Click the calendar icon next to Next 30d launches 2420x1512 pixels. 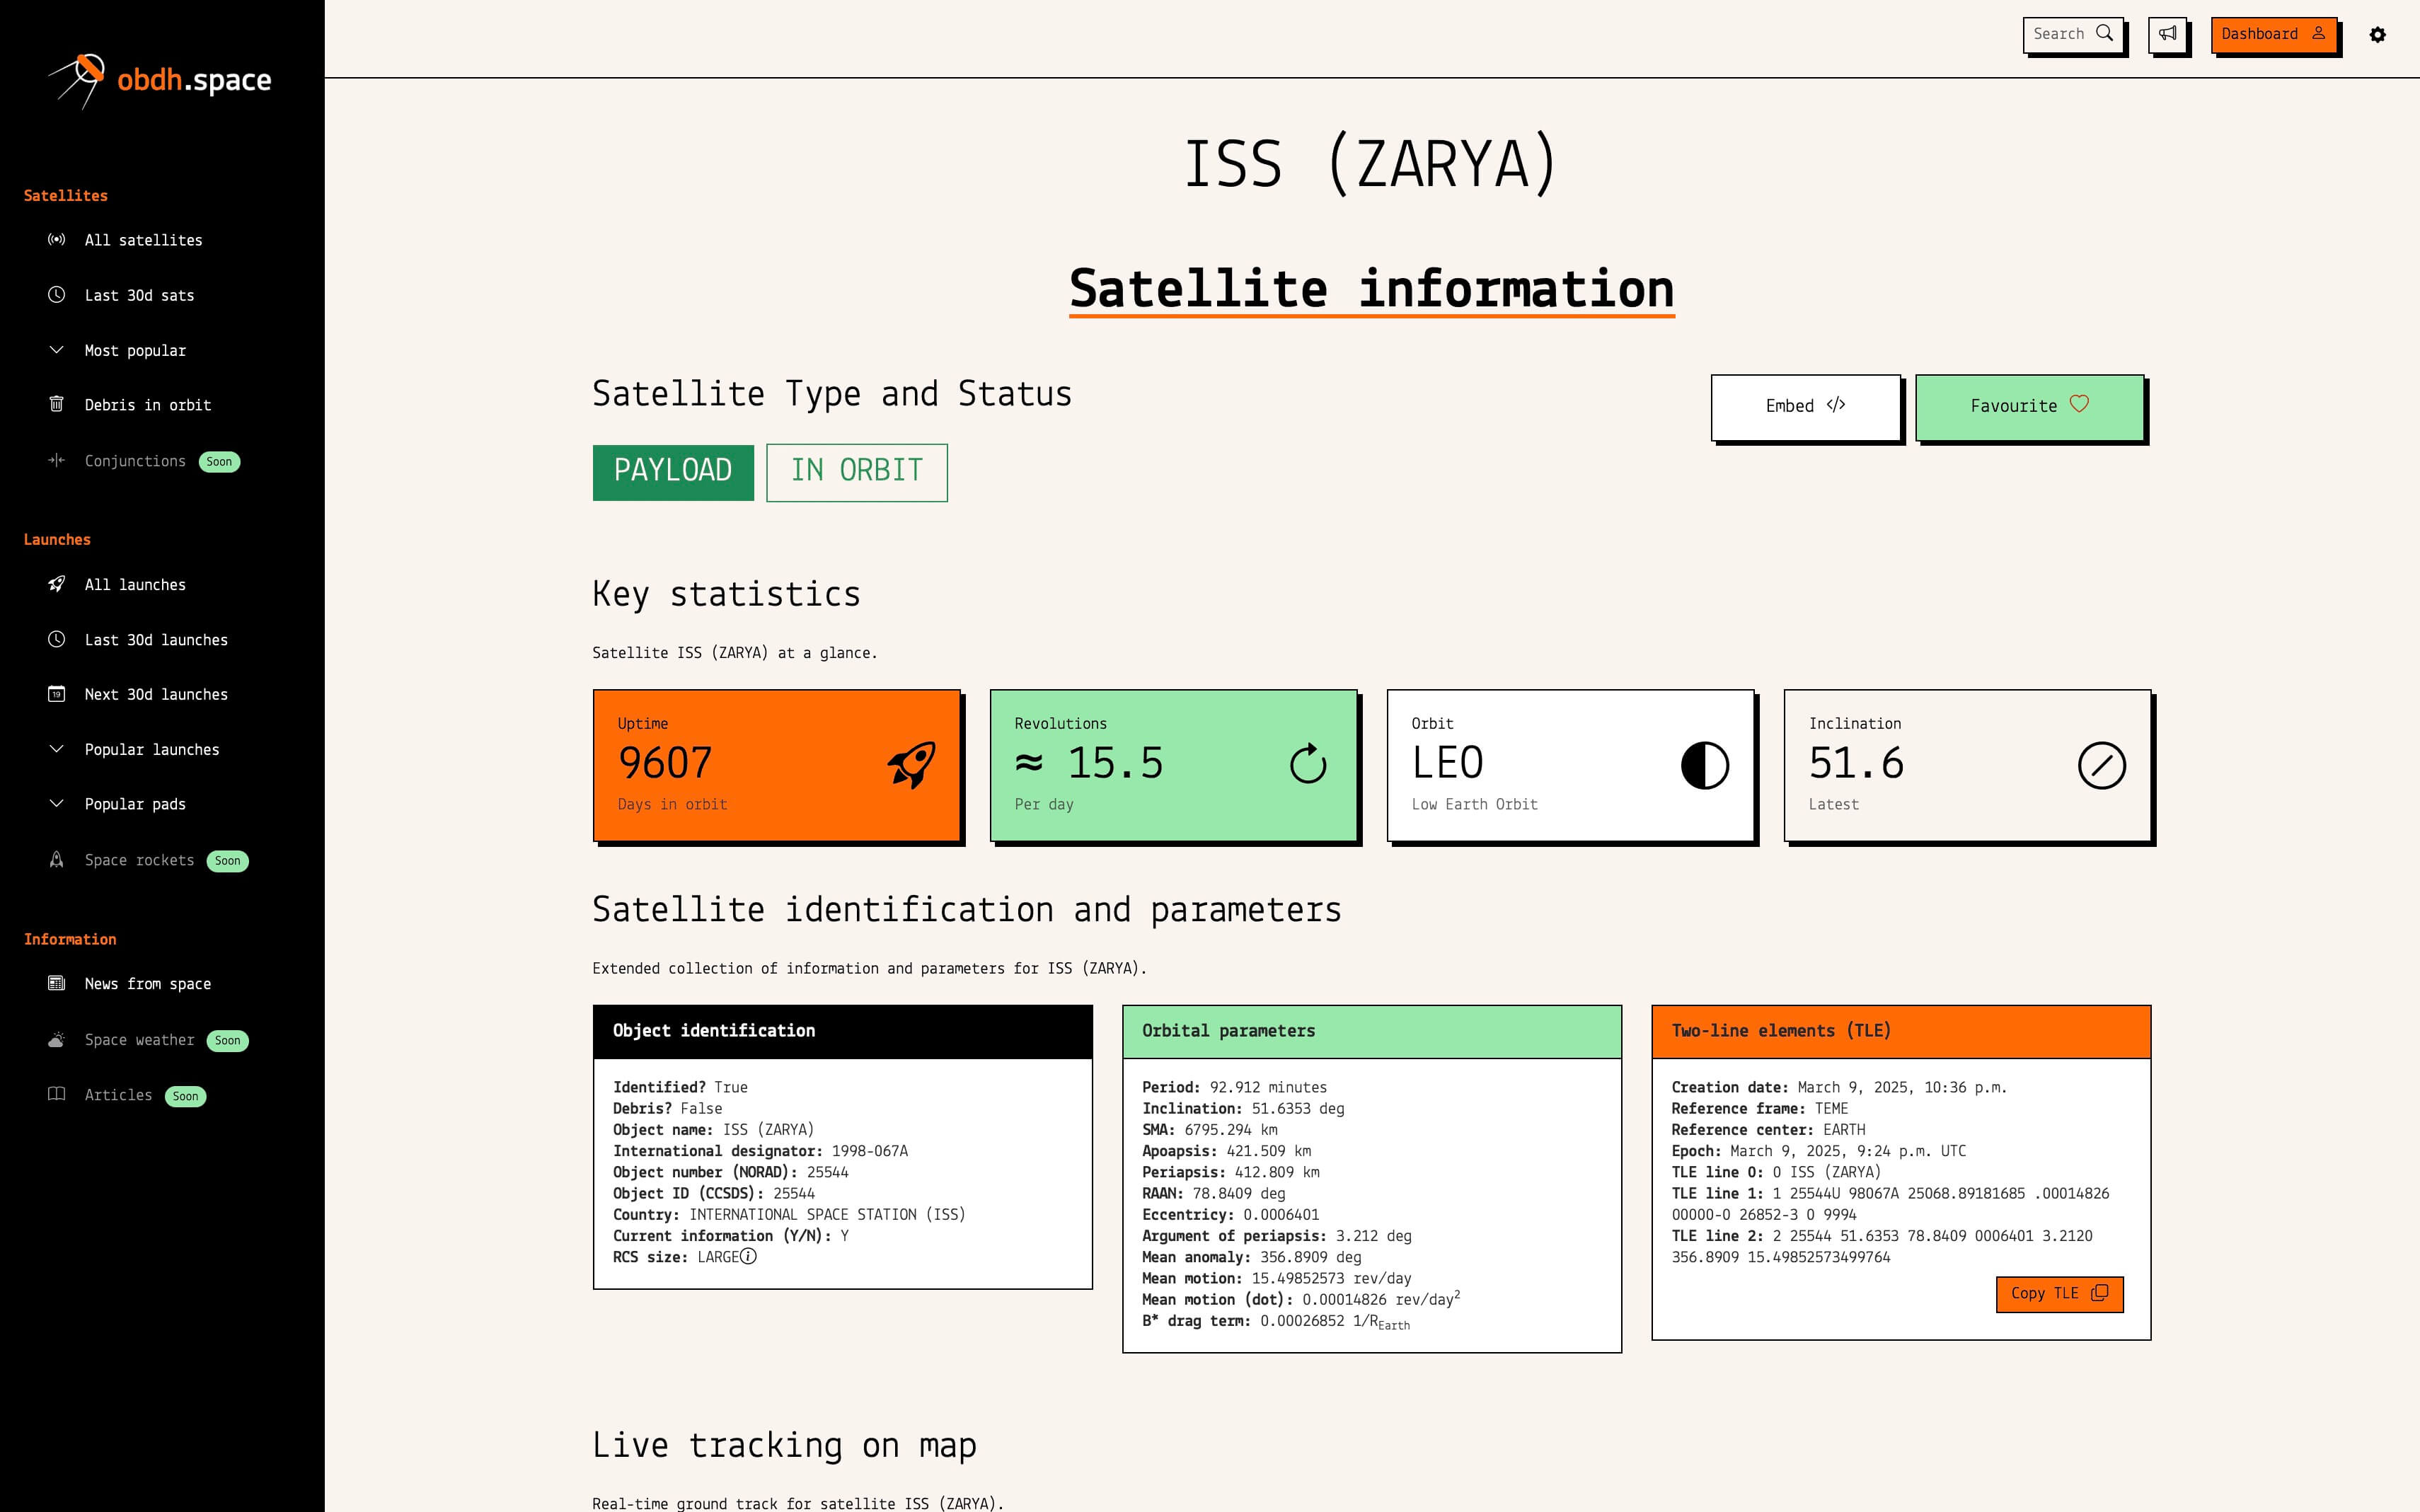[x=56, y=693]
